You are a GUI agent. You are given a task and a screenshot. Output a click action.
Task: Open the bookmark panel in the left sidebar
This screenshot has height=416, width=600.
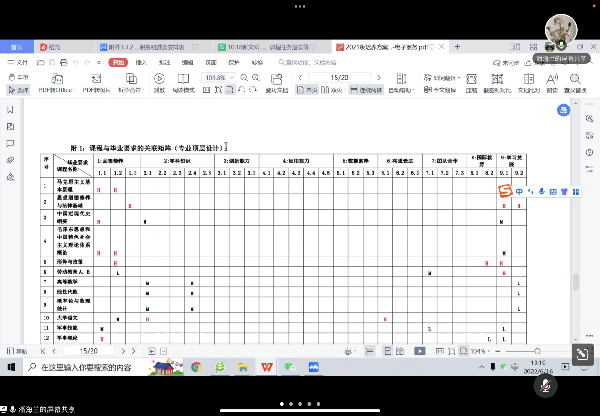click(x=8, y=109)
